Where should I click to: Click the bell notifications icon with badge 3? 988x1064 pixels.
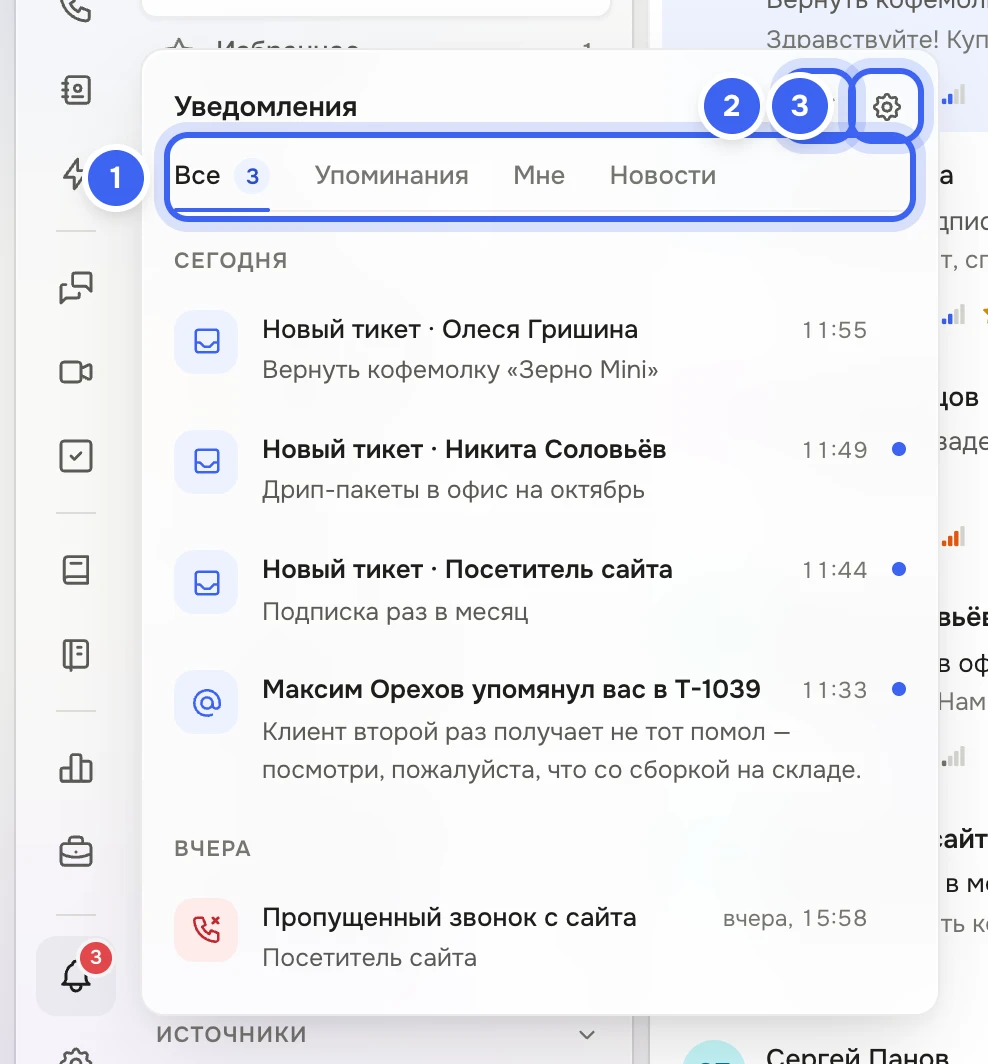[x=76, y=976]
